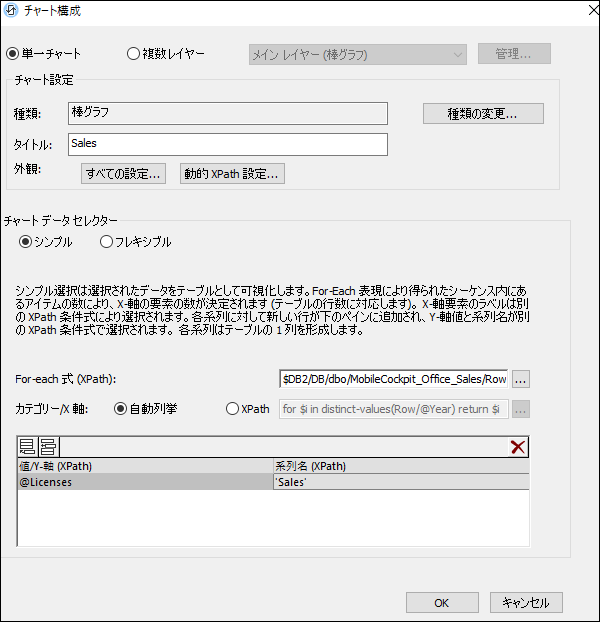Close the チャート構成 dialog
This screenshot has height=622, width=600.
[x=593, y=10]
